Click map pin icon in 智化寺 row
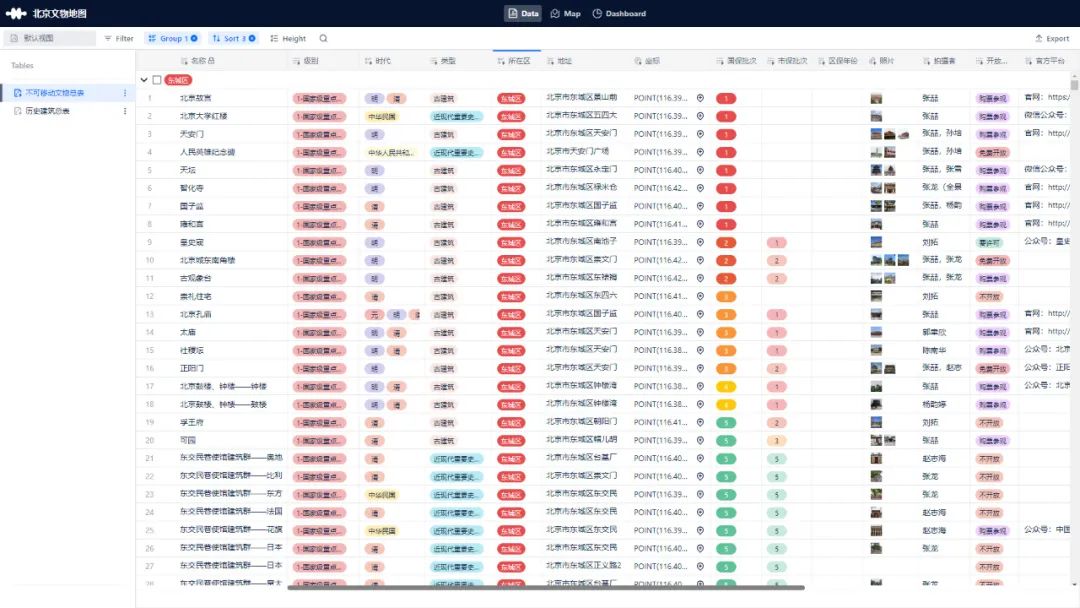Image resolution: width=1080 pixels, height=608 pixels. pos(700,188)
